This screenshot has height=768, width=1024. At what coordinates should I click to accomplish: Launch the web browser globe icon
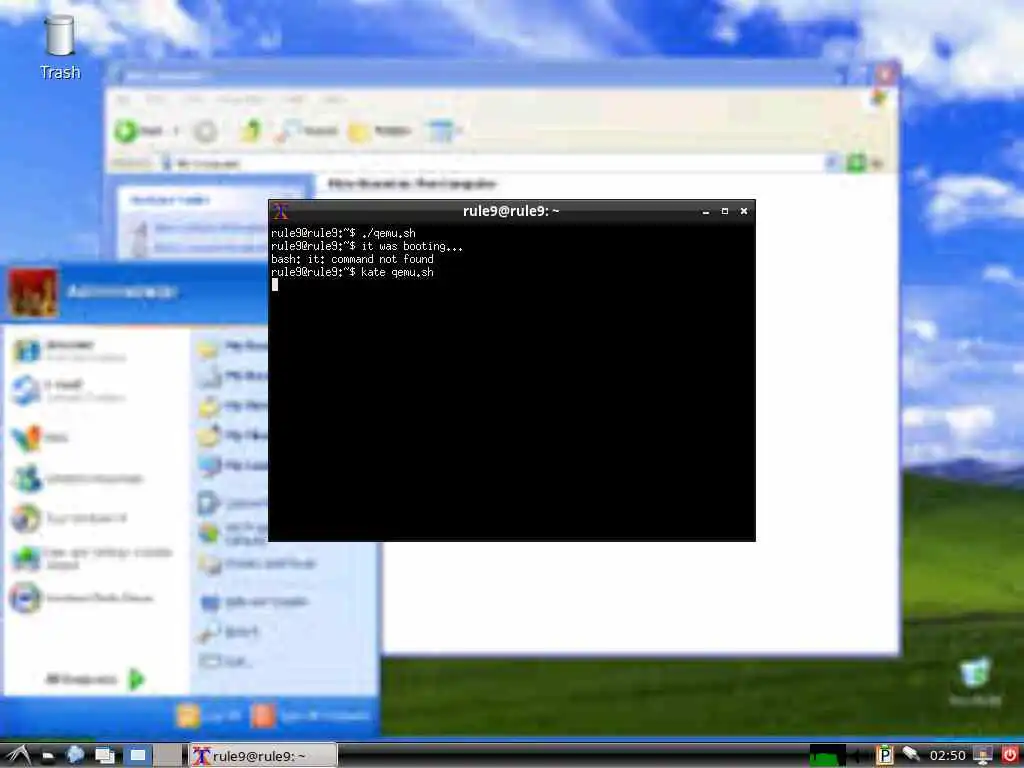click(75, 755)
